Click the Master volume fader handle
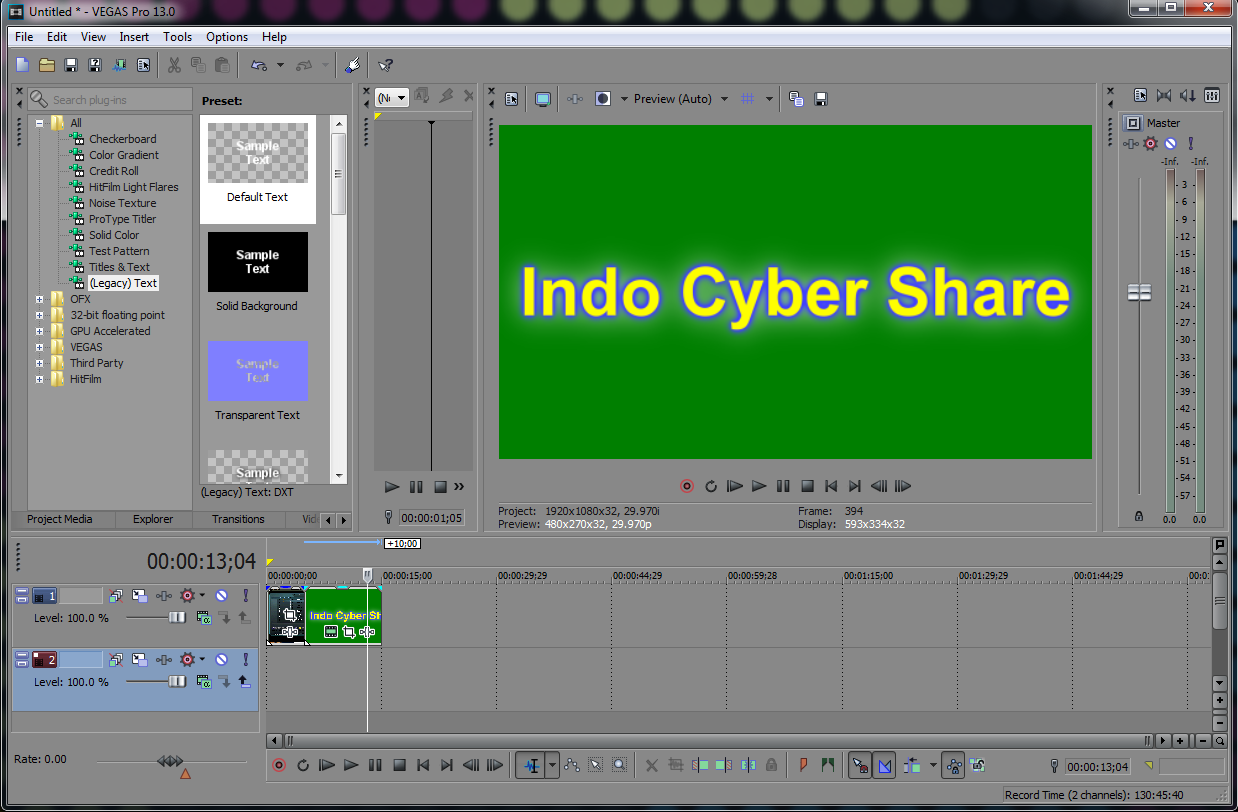This screenshot has height=812, width=1238. pos(1139,292)
